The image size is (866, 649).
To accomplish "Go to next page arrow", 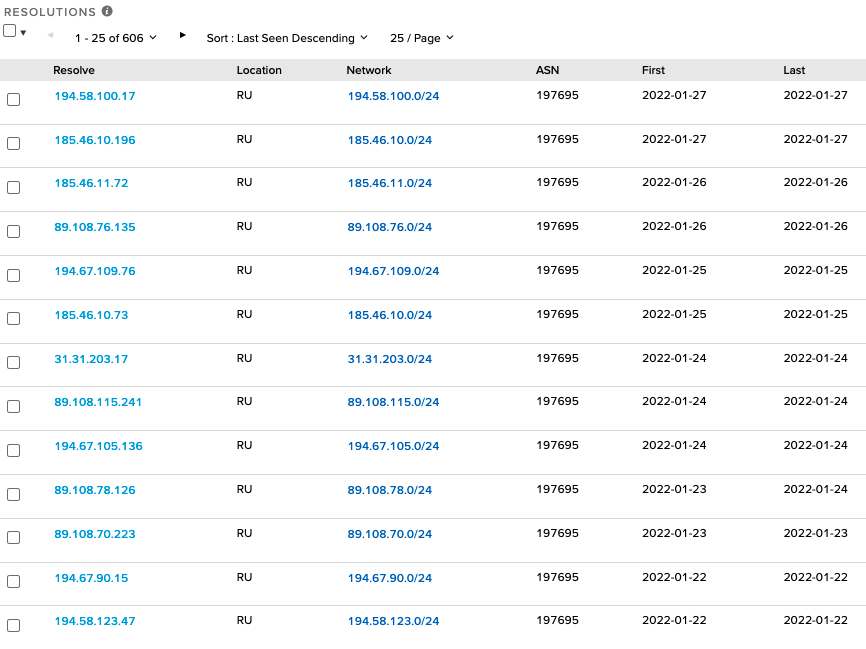I will tap(182, 35).
